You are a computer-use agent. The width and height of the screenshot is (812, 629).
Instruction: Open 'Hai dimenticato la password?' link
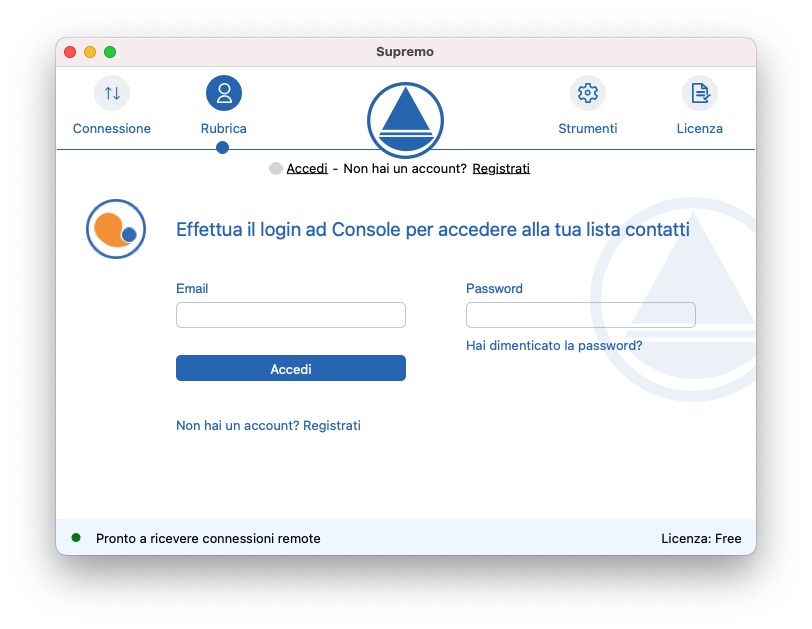pos(554,345)
